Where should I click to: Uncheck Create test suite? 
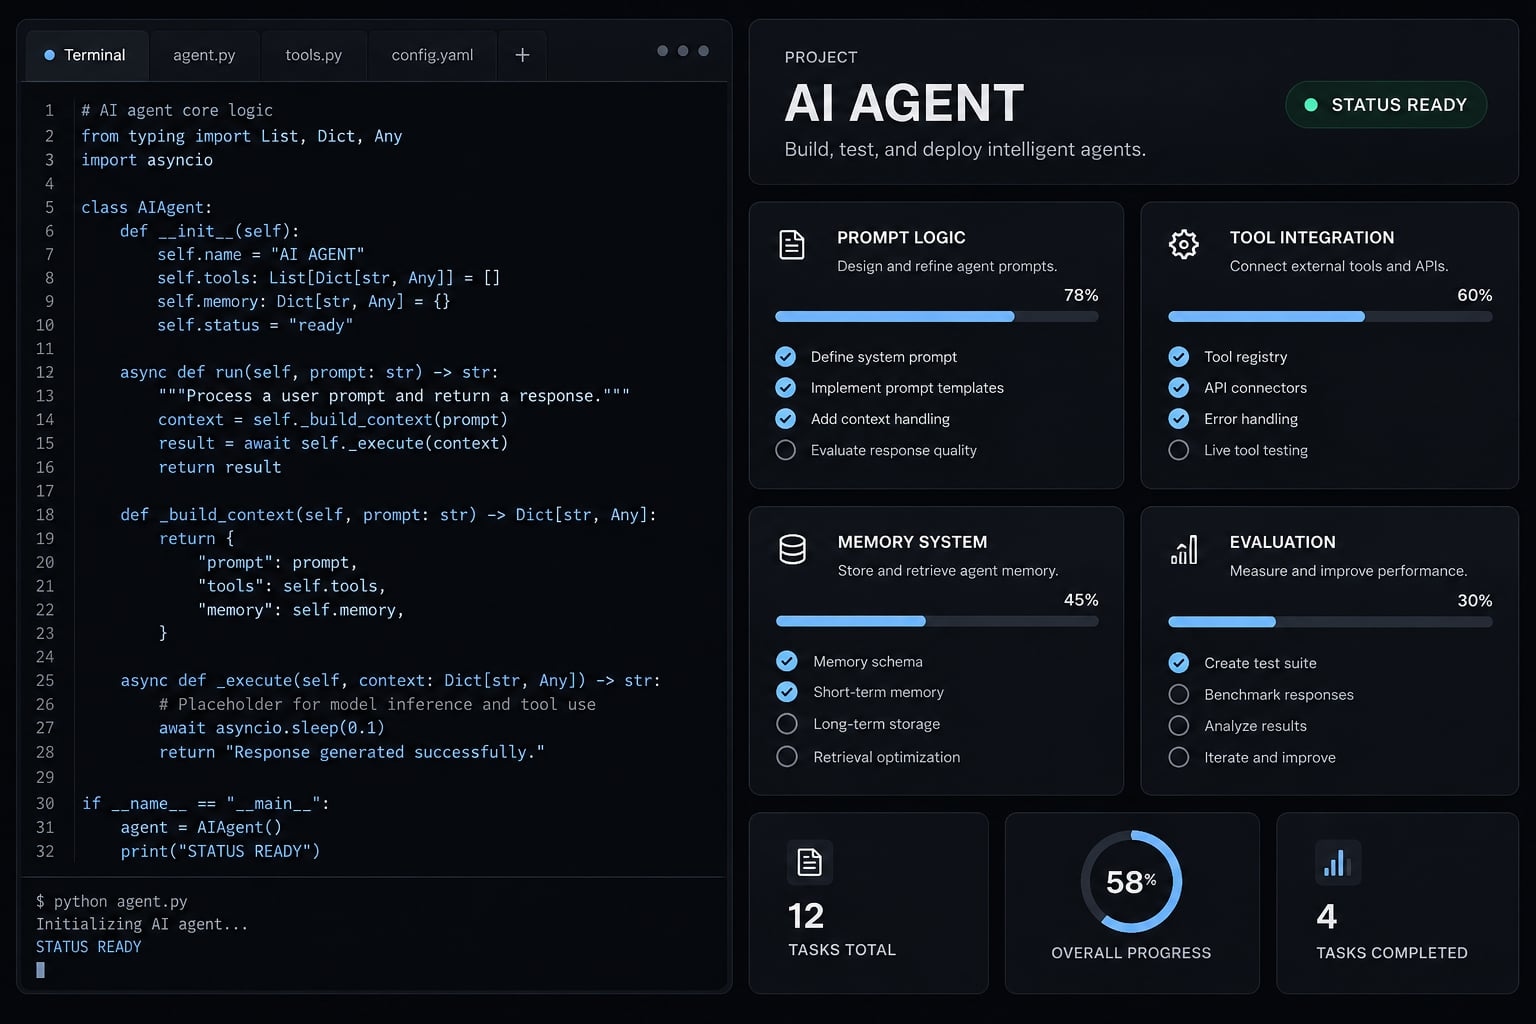pos(1179,663)
